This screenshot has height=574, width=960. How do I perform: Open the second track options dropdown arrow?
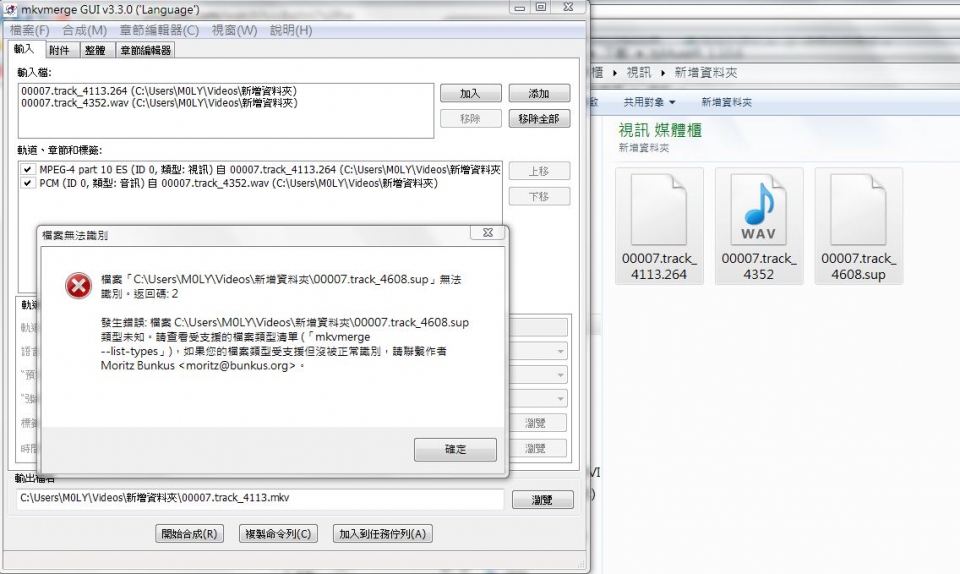[x=560, y=375]
